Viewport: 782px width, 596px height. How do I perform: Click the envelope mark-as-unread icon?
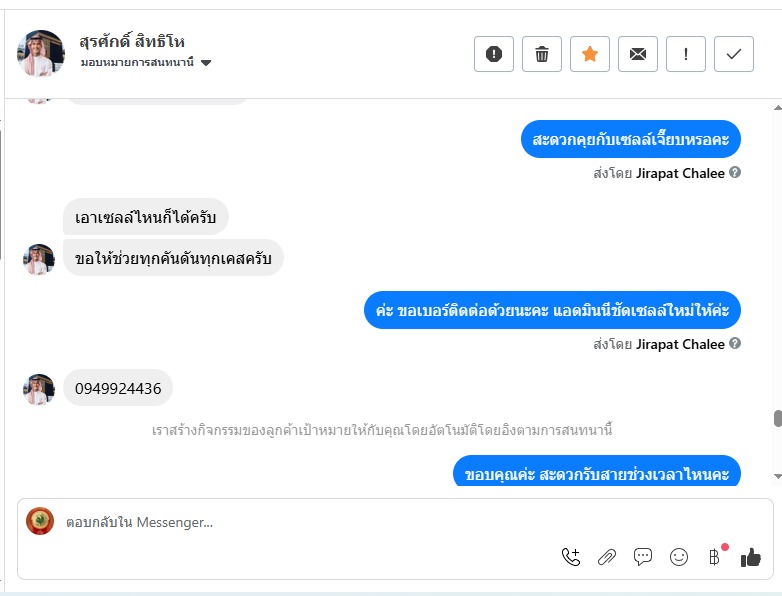click(x=638, y=54)
